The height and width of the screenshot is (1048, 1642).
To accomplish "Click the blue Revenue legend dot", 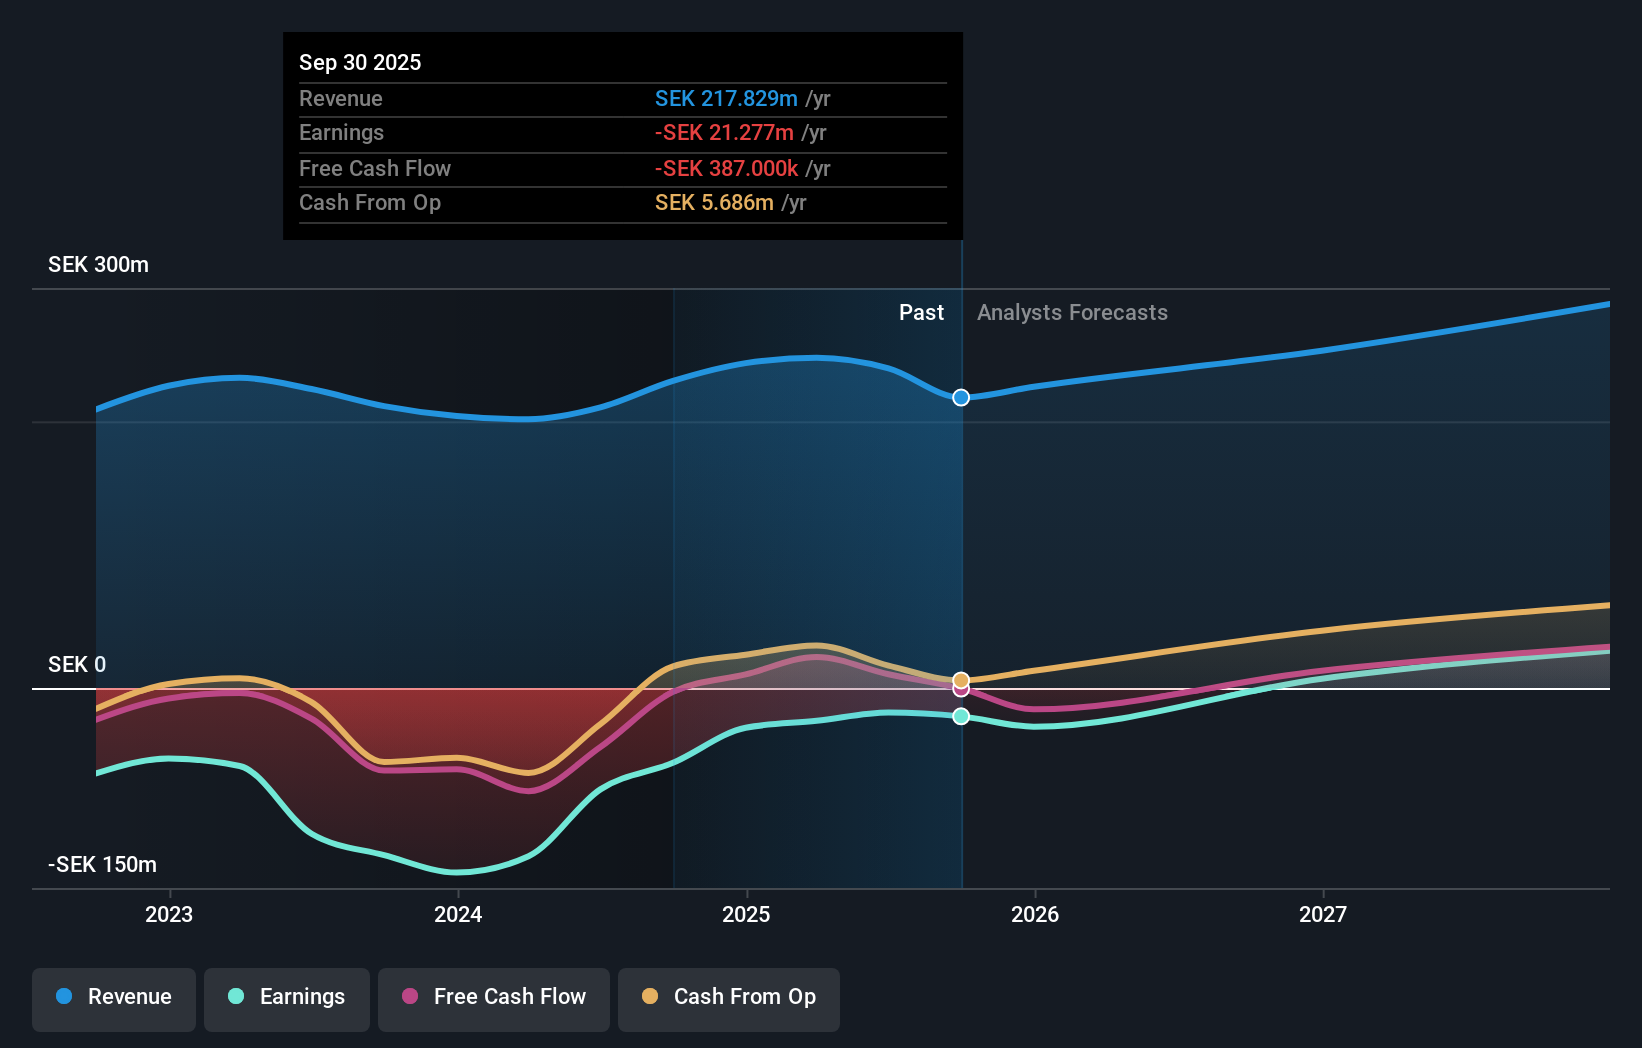I will [63, 997].
